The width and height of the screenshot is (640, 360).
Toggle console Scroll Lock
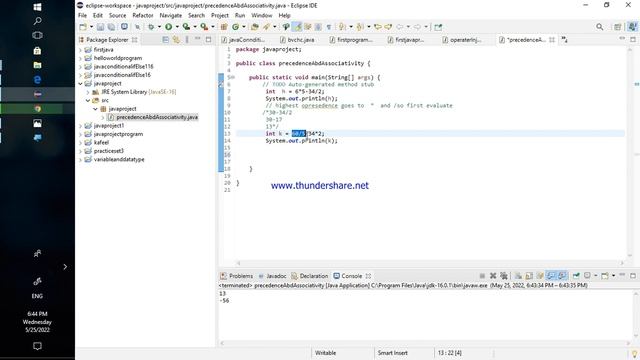click(529, 276)
